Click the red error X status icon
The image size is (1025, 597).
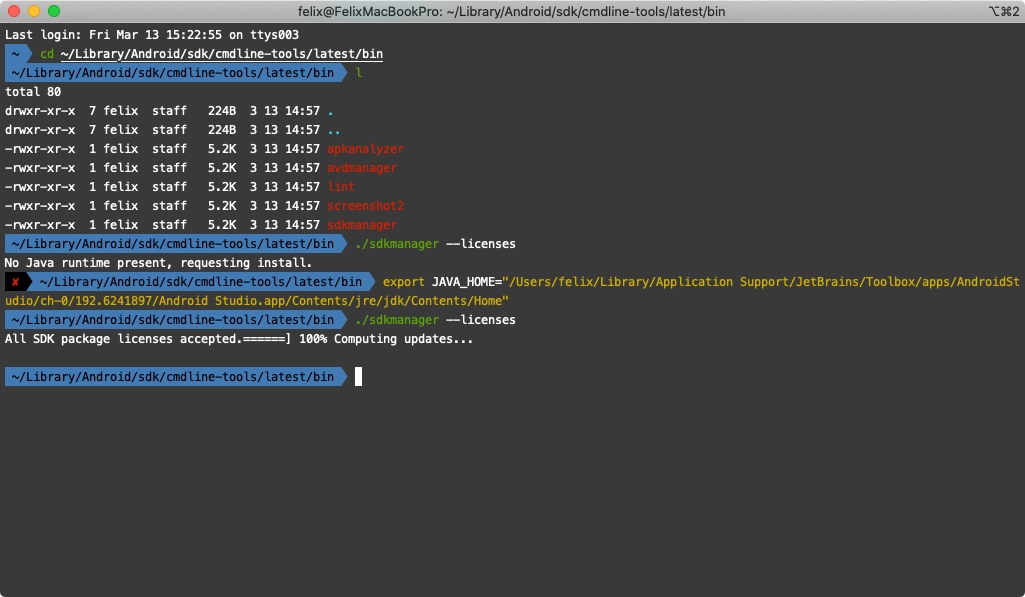click(x=16, y=282)
